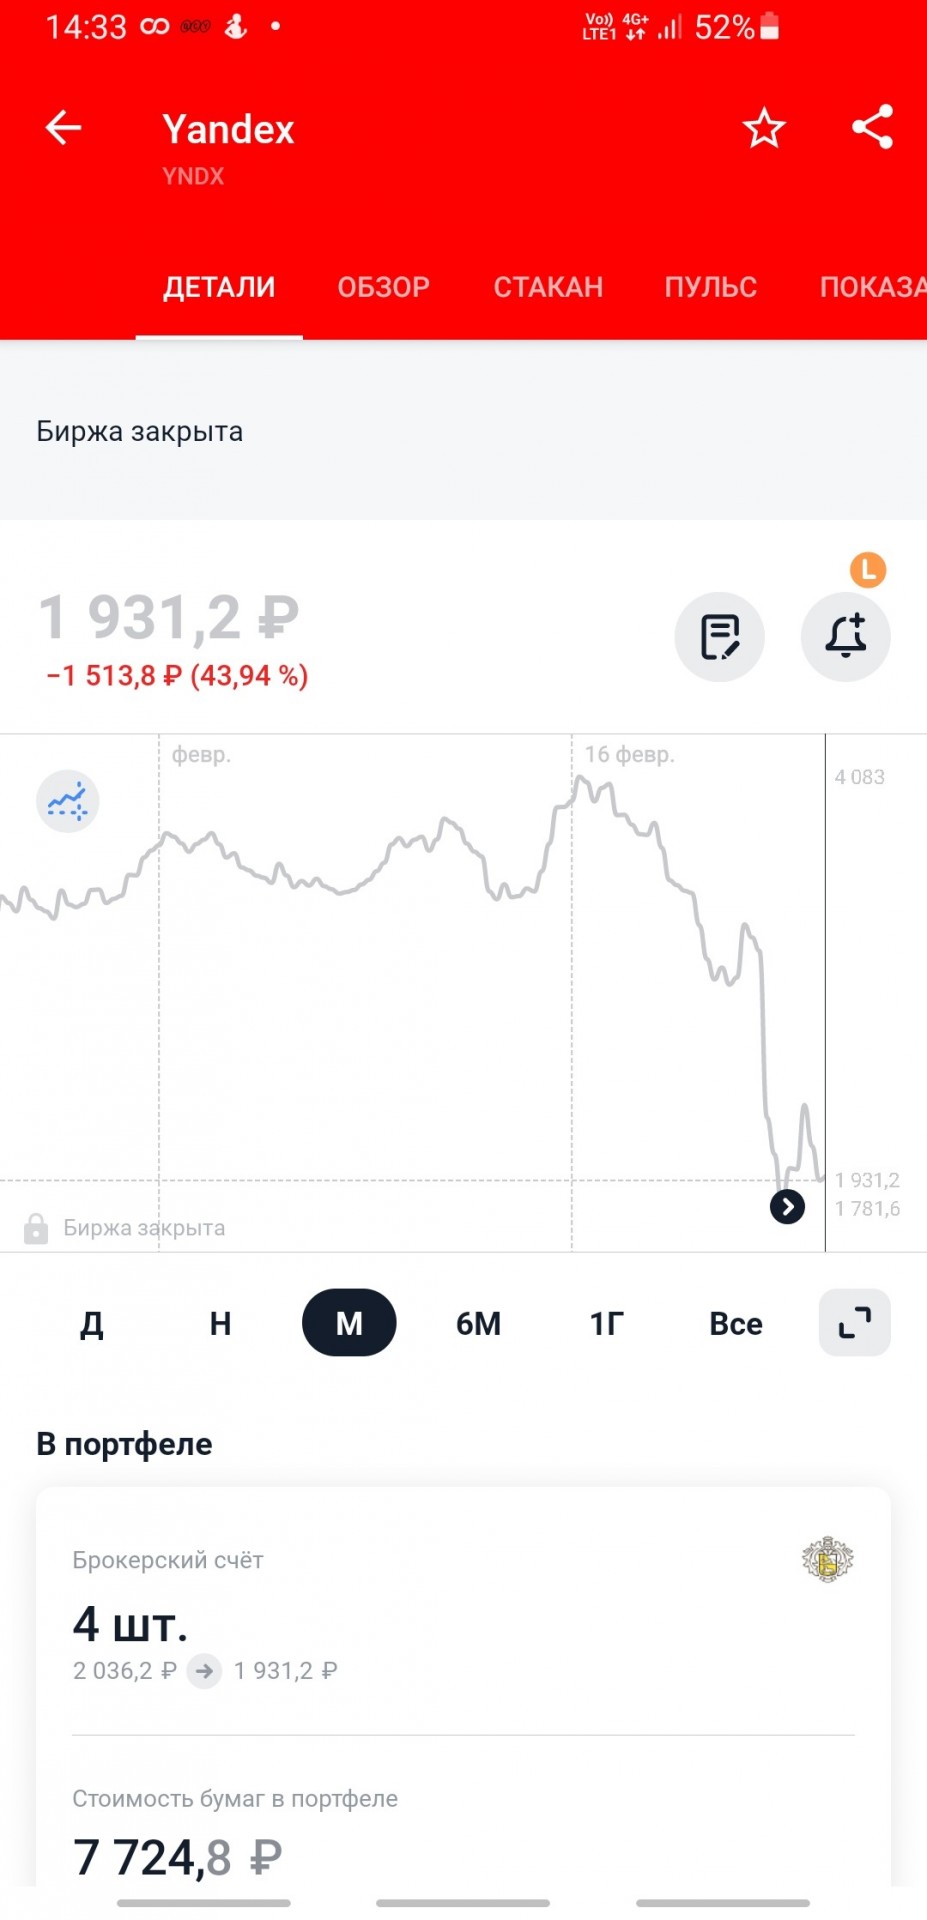Screen dimensions: 927x1920
Task: Show the Все full history period
Action: click(736, 1323)
